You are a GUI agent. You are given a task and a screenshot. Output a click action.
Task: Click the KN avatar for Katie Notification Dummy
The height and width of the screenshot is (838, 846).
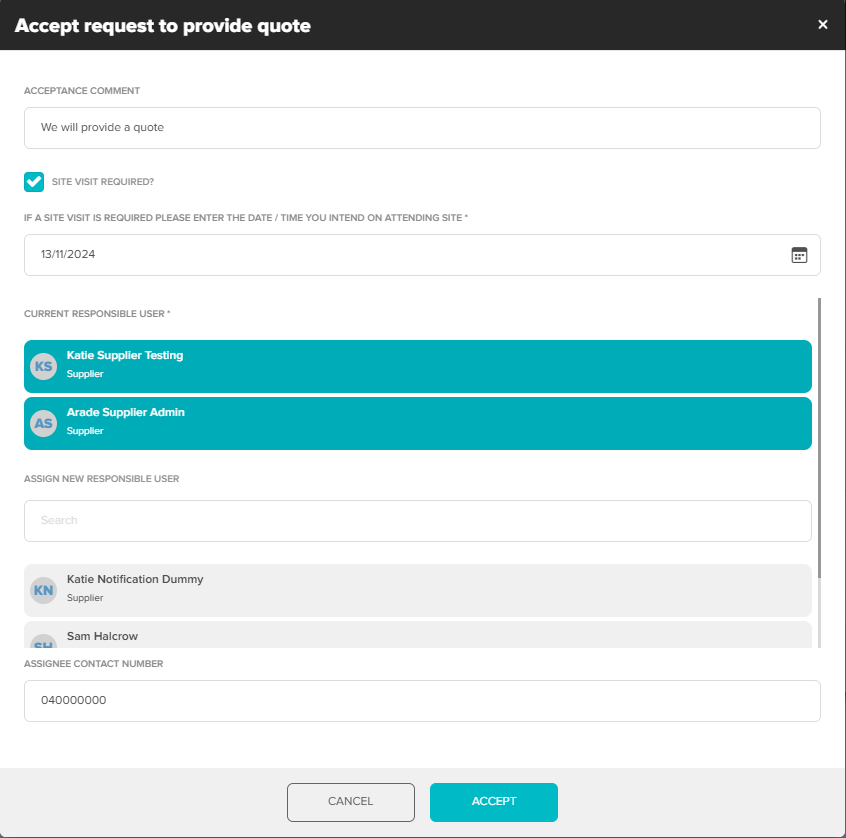(x=43, y=591)
